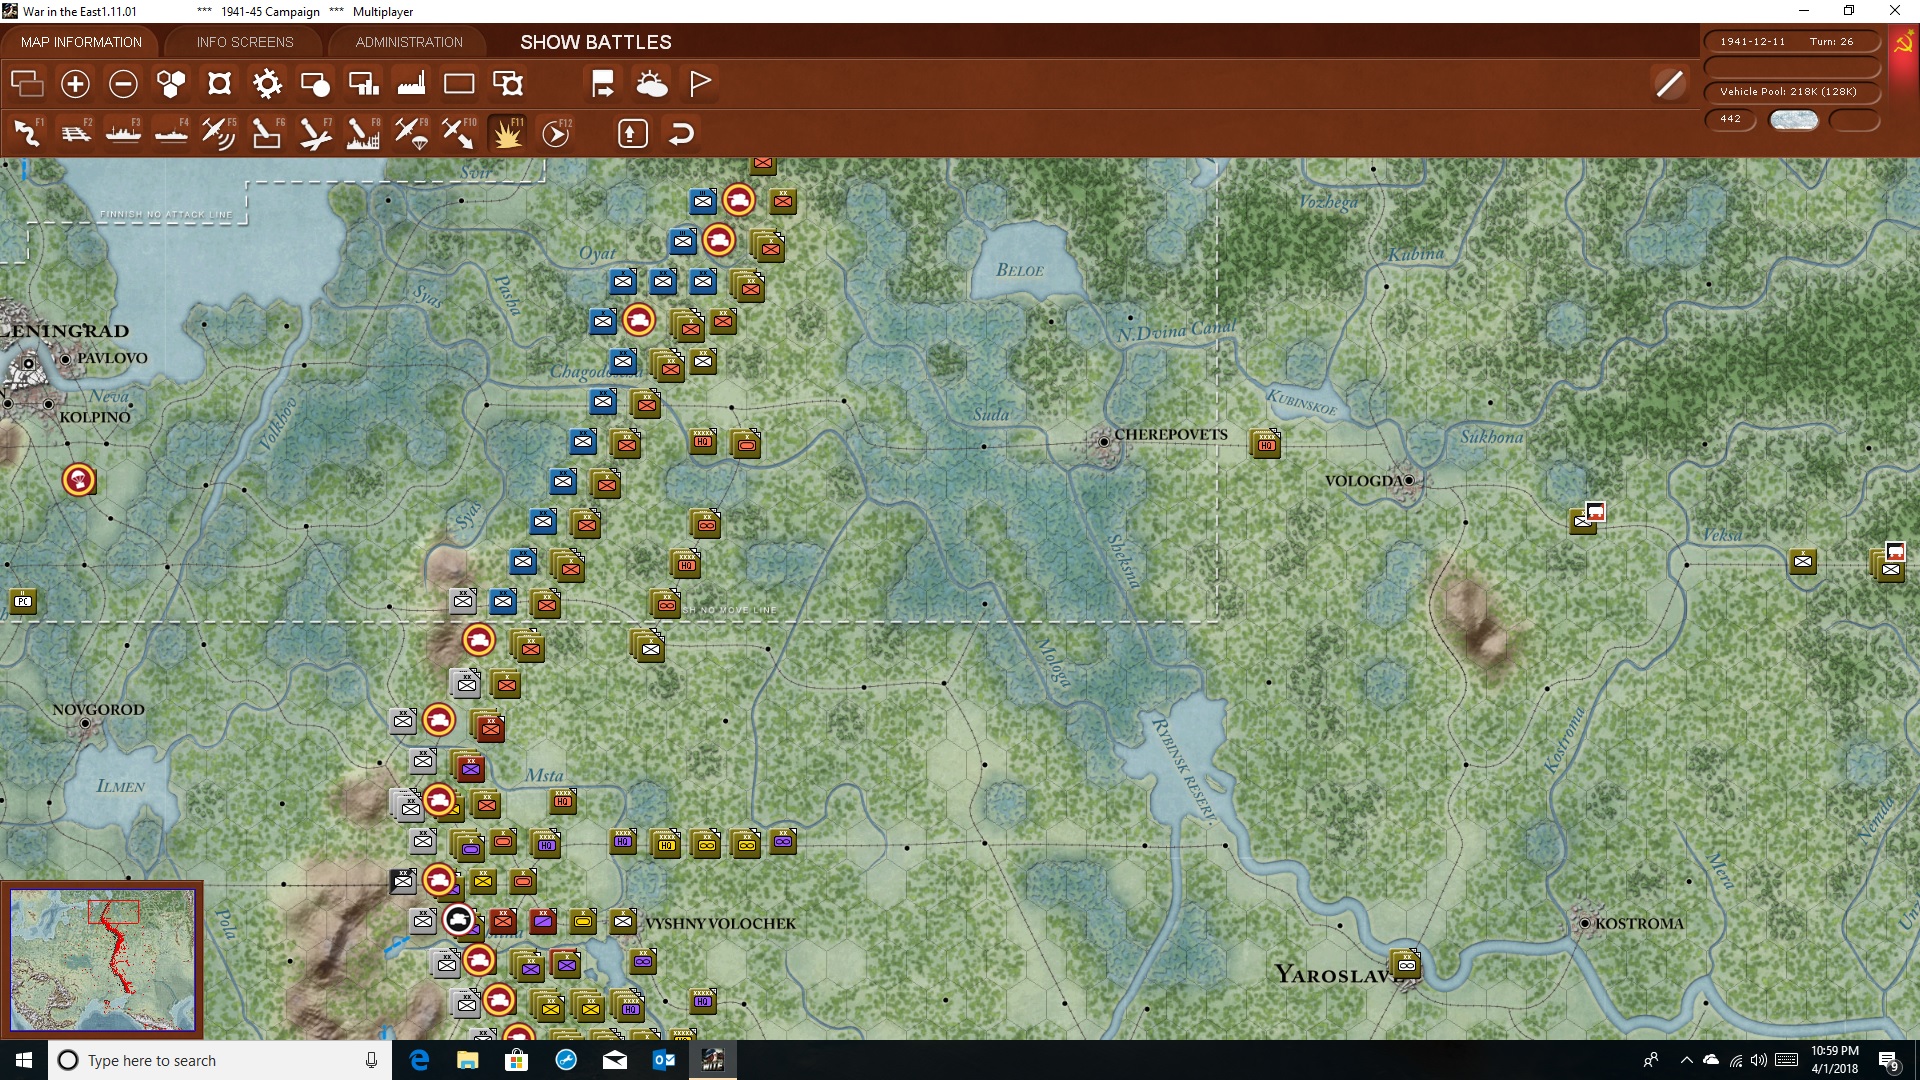The height and width of the screenshot is (1080, 1920).
Task: Open Outlook from taskbar
Action: click(664, 1060)
